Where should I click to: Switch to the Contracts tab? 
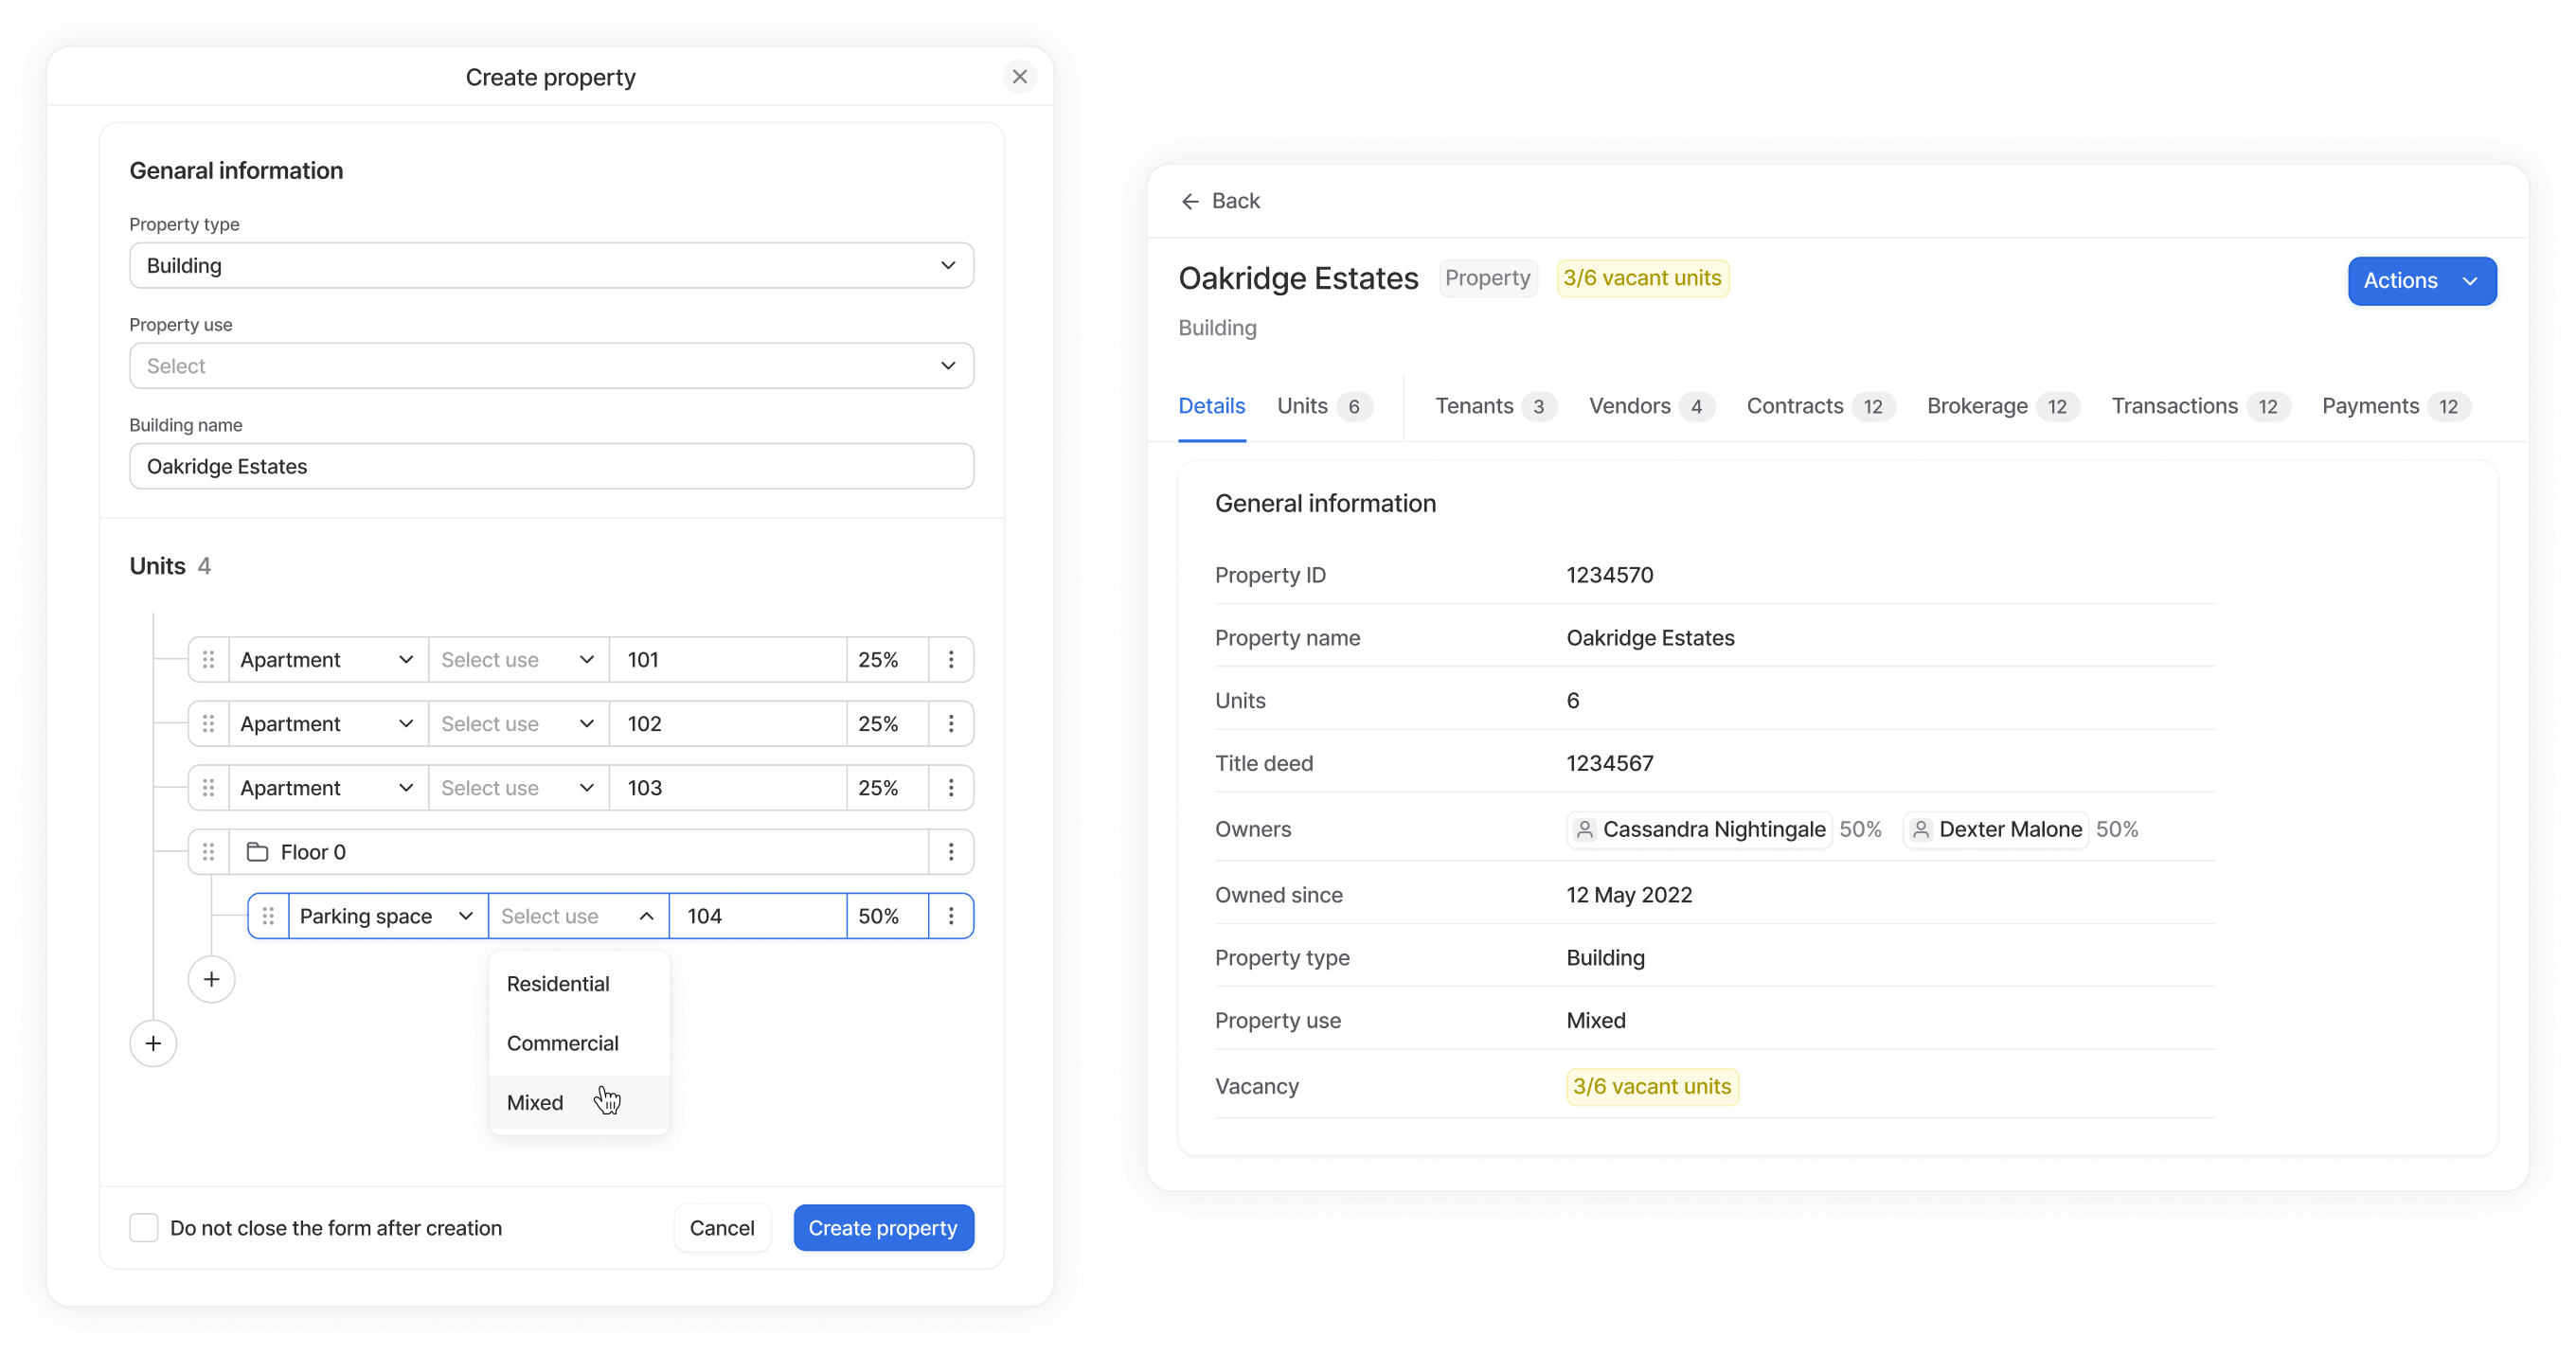(x=1820, y=406)
